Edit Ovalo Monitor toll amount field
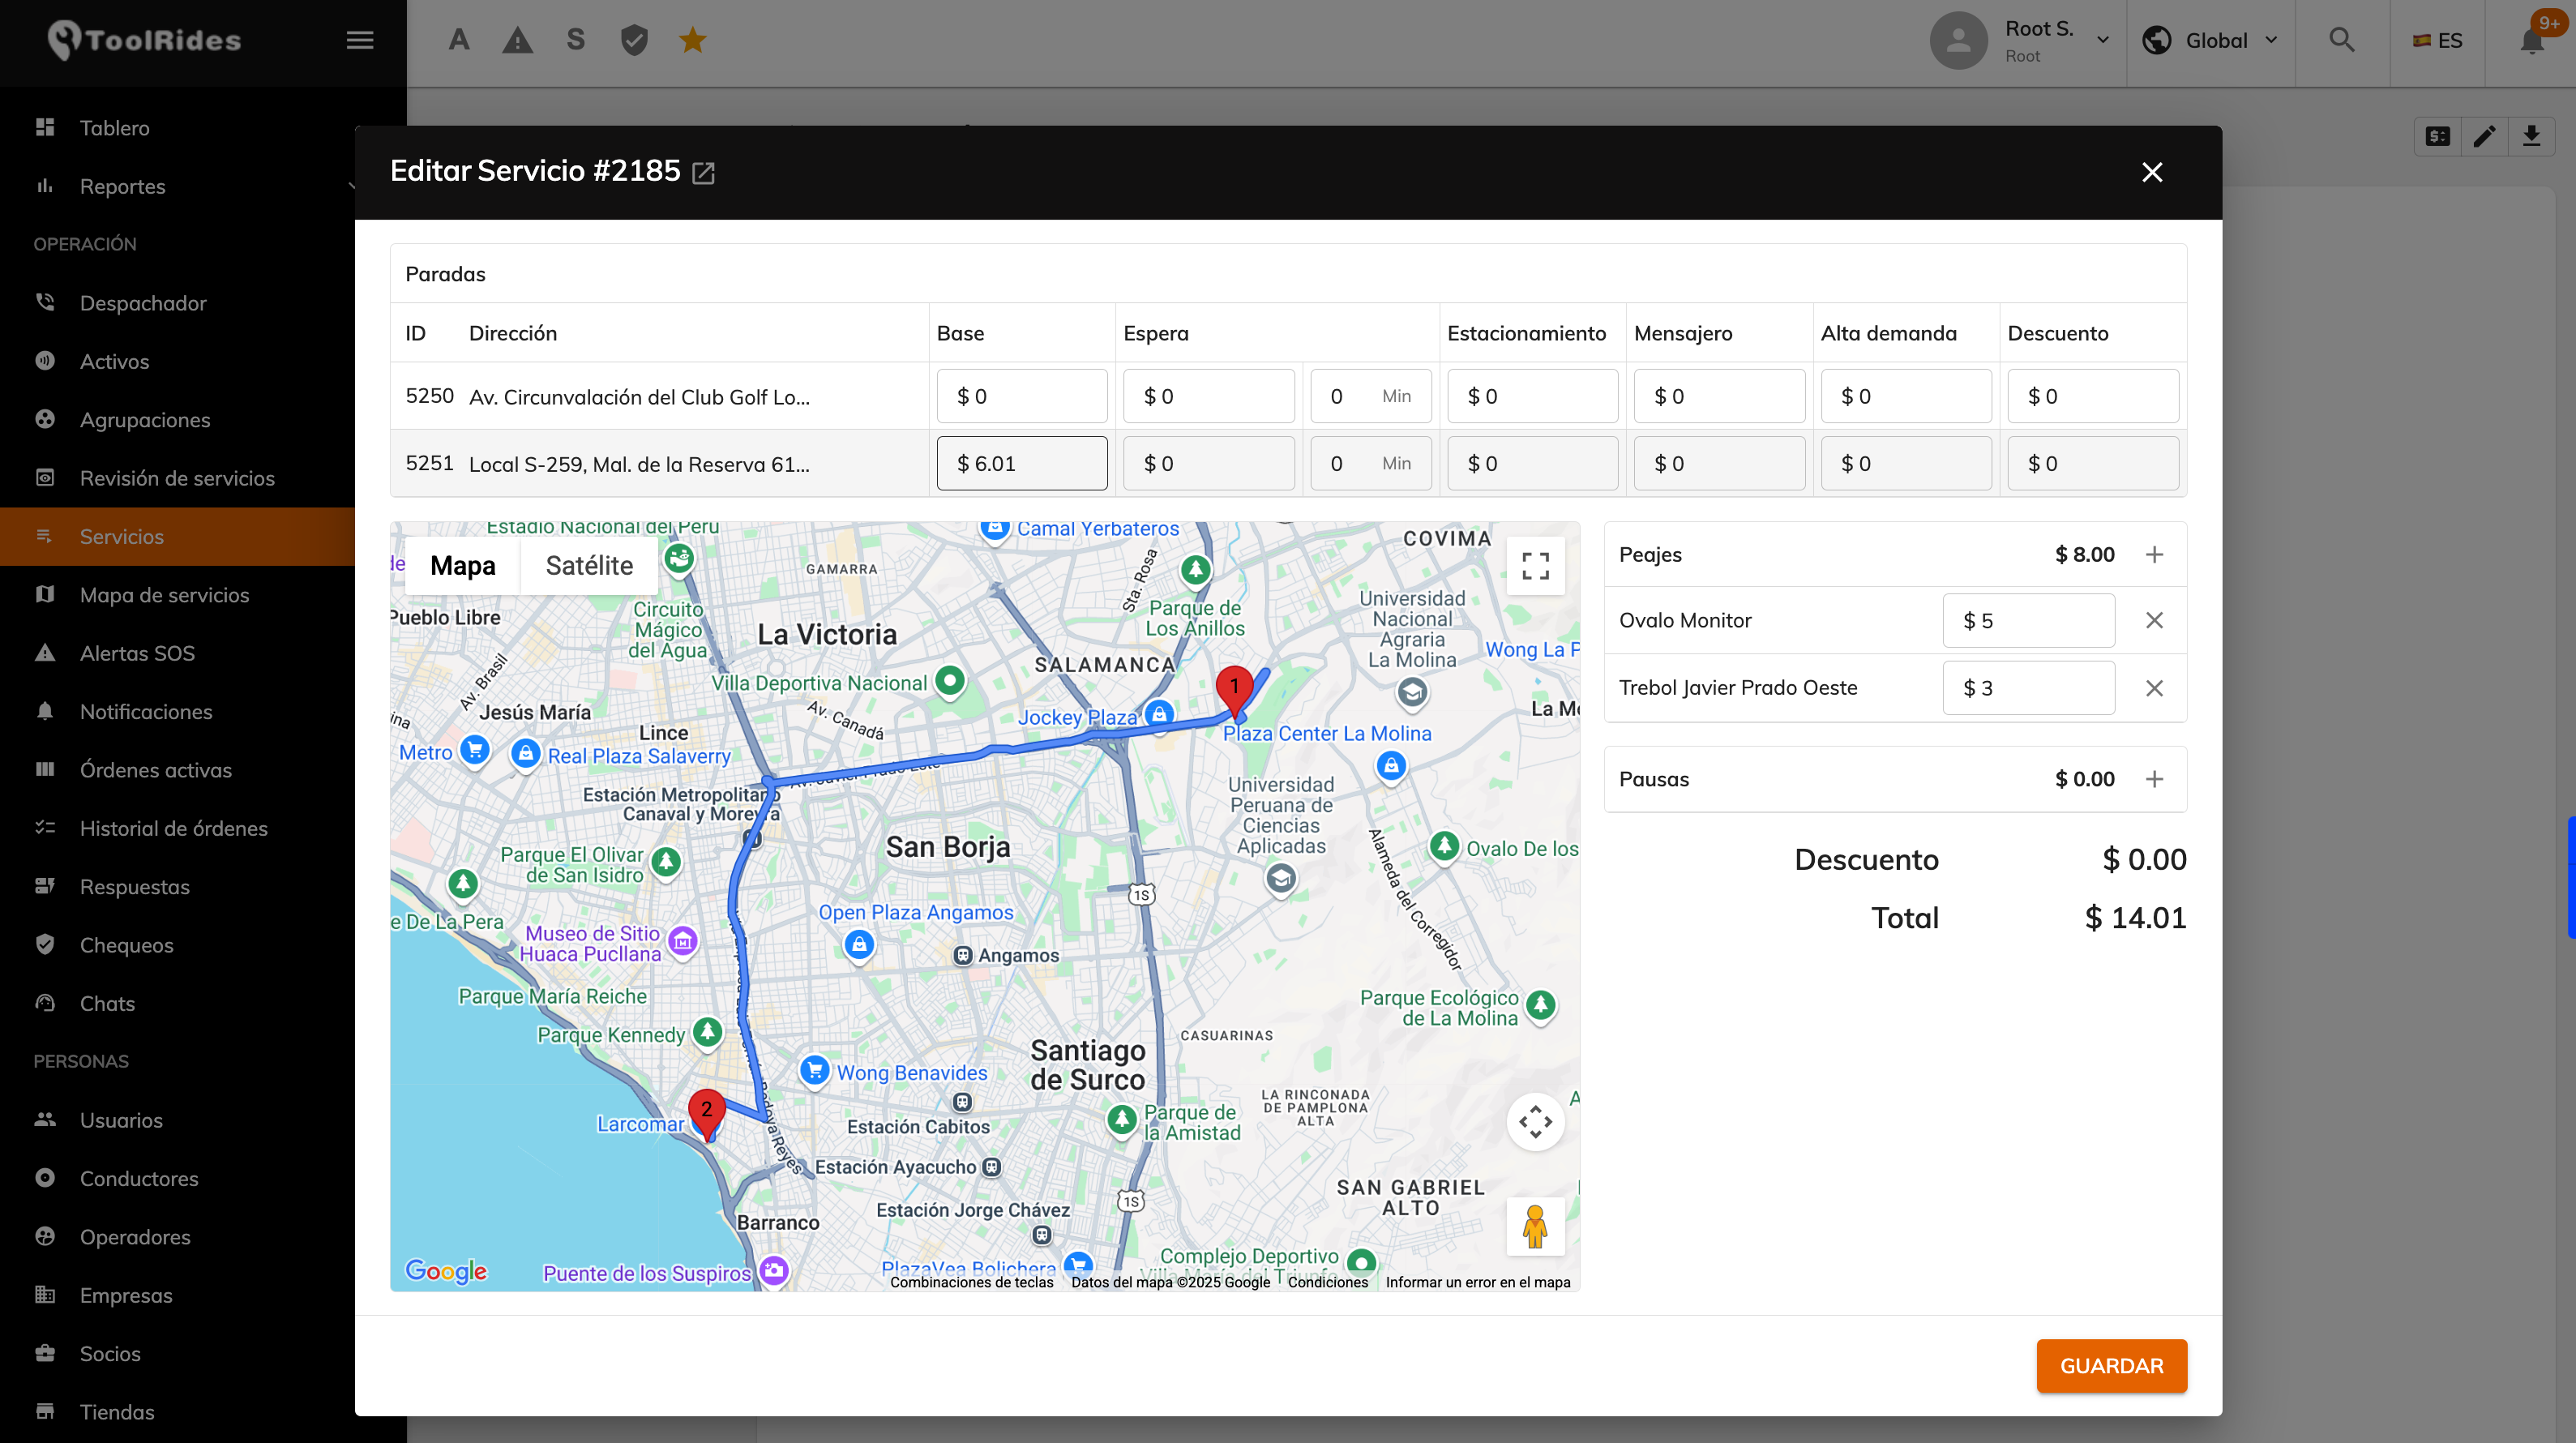The width and height of the screenshot is (2576, 1443). tap(2028, 620)
